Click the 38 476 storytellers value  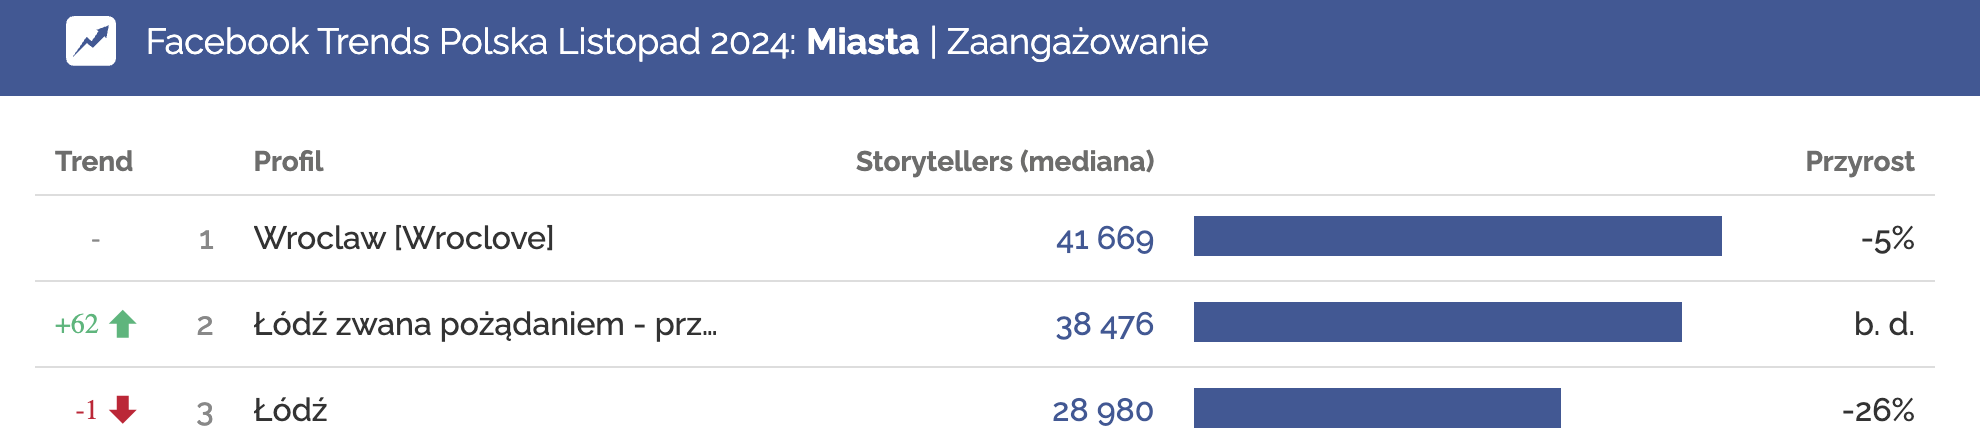pyautogui.click(x=1104, y=324)
